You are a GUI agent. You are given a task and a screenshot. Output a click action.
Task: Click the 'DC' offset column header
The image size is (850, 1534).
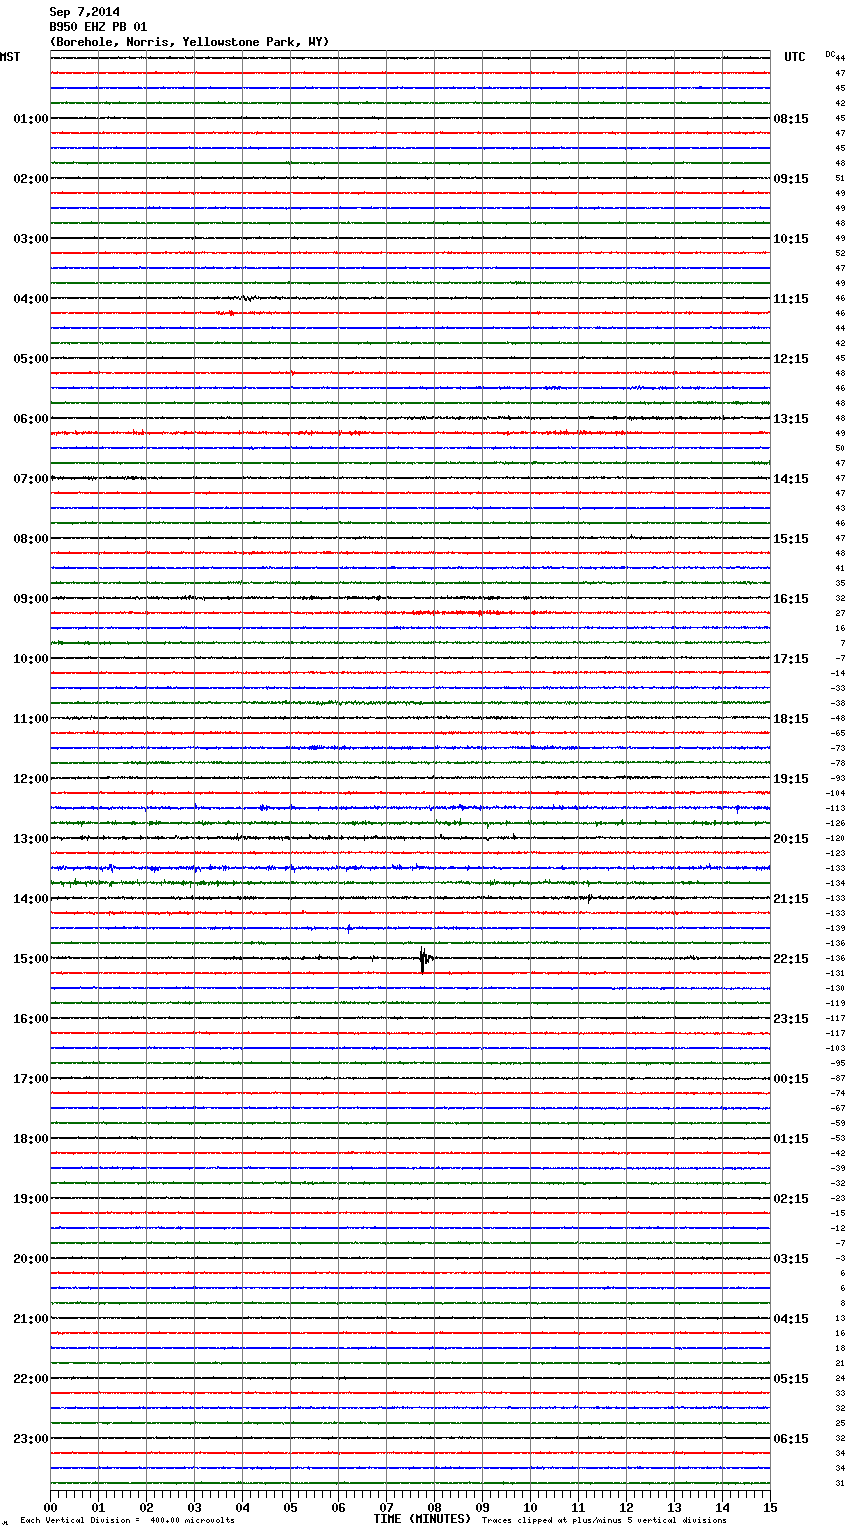830,54
